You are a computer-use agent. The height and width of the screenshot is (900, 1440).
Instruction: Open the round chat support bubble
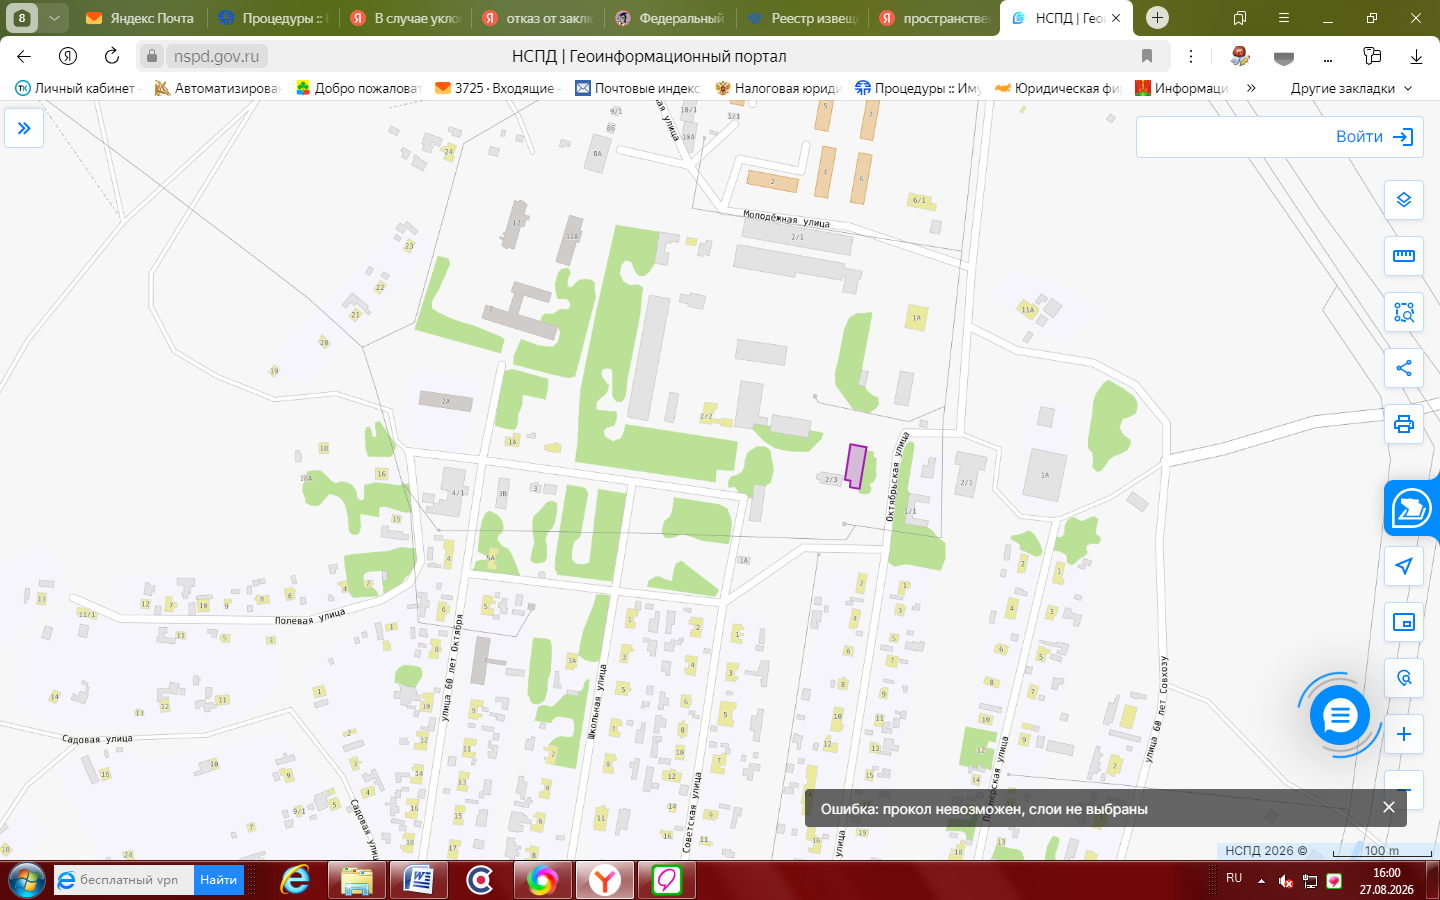[x=1340, y=715]
